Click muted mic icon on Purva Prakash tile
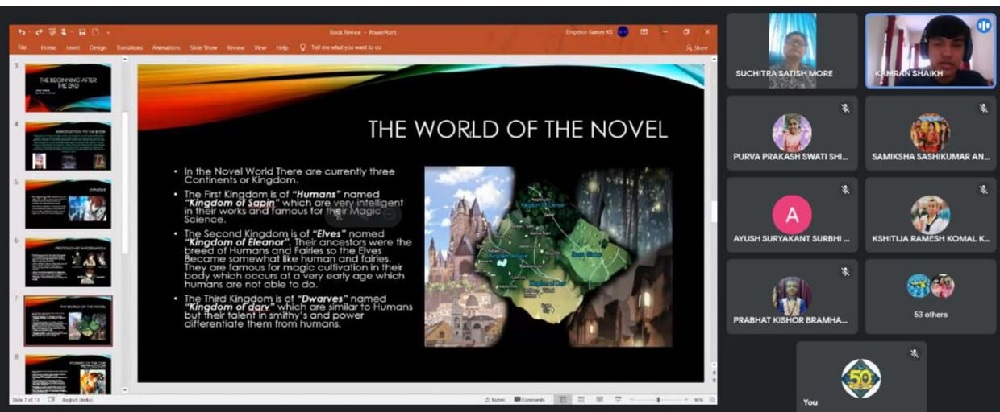1000x412 pixels. pyautogui.click(x=845, y=106)
